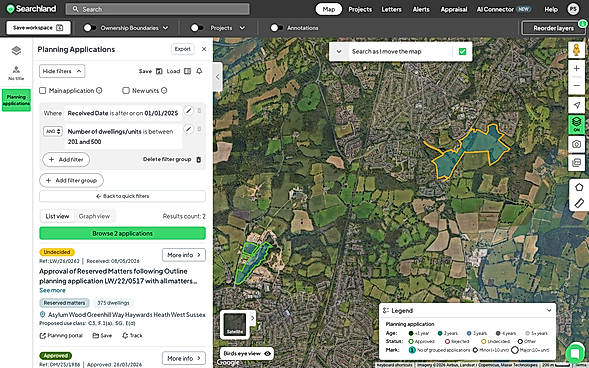The height and width of the screenshot is (368, 589).
Task: Click Add filter group button
Action: [71, 180]
